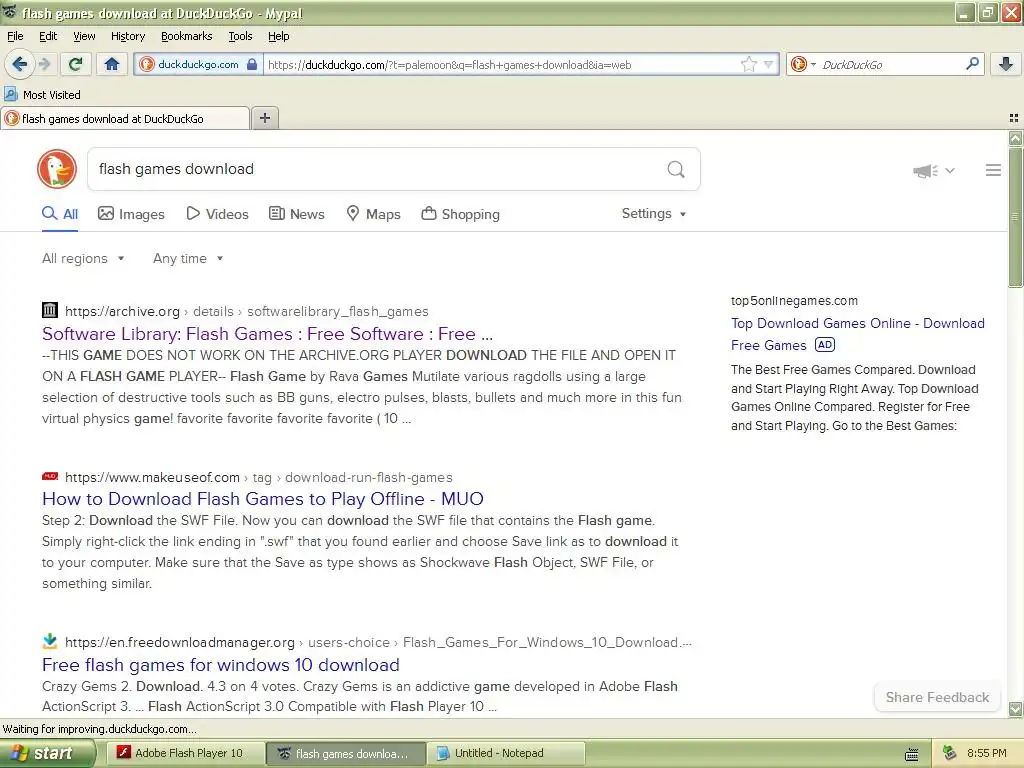Open Software Library: Flash Games result
The image size is (1024, 768).
[267, 334]
